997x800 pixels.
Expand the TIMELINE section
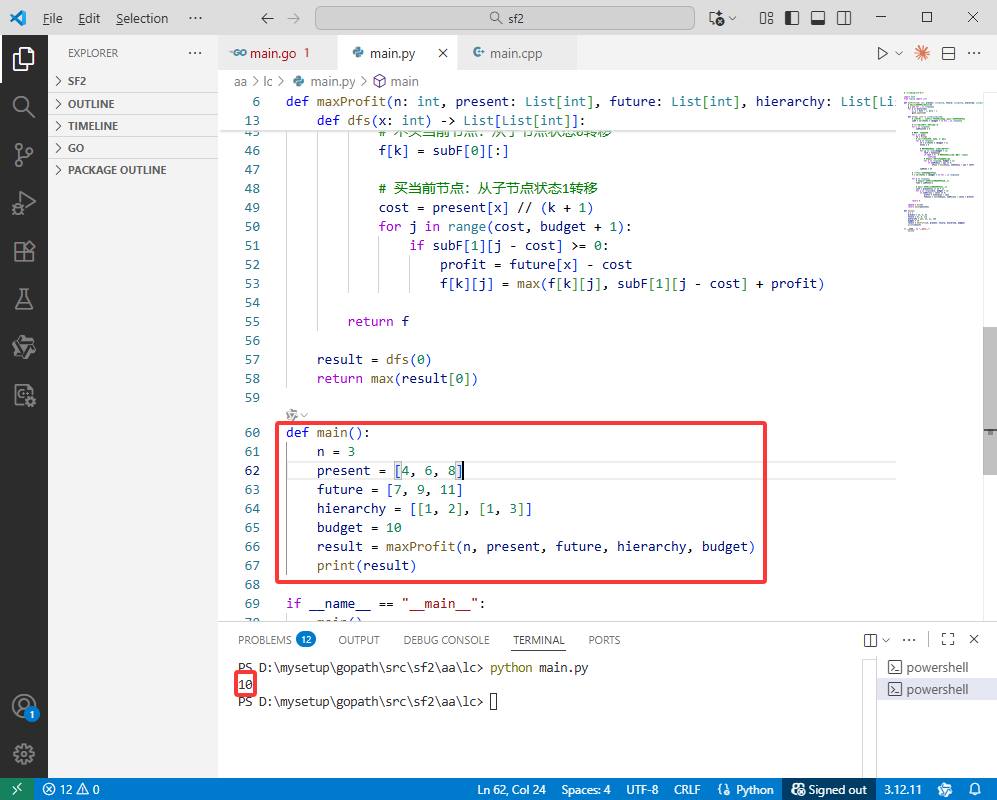coord(133,126)
